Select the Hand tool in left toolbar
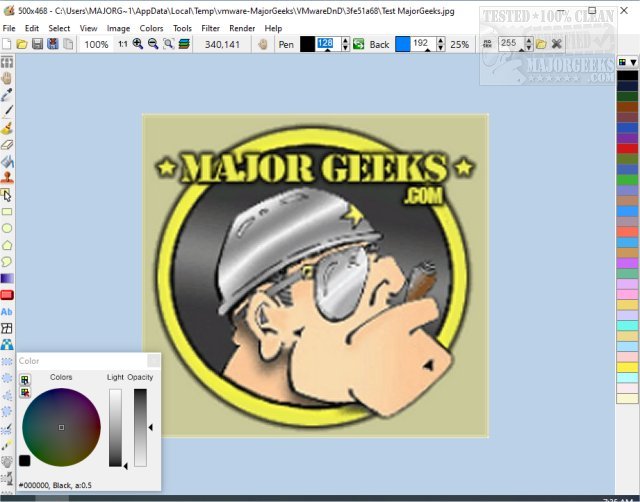 point(7,78)
